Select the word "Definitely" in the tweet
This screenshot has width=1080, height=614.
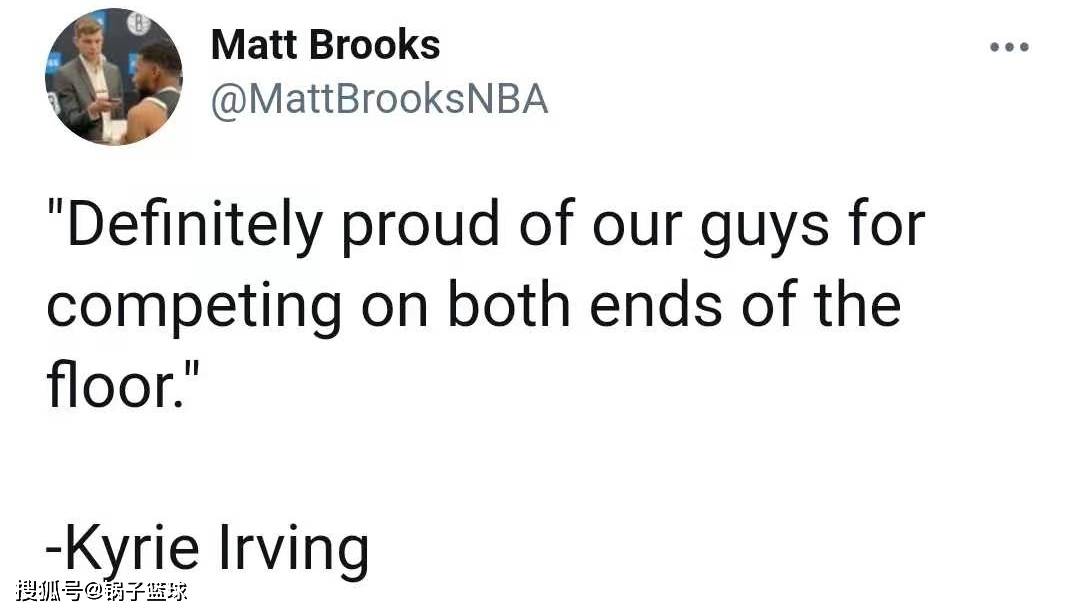[194, 225]
